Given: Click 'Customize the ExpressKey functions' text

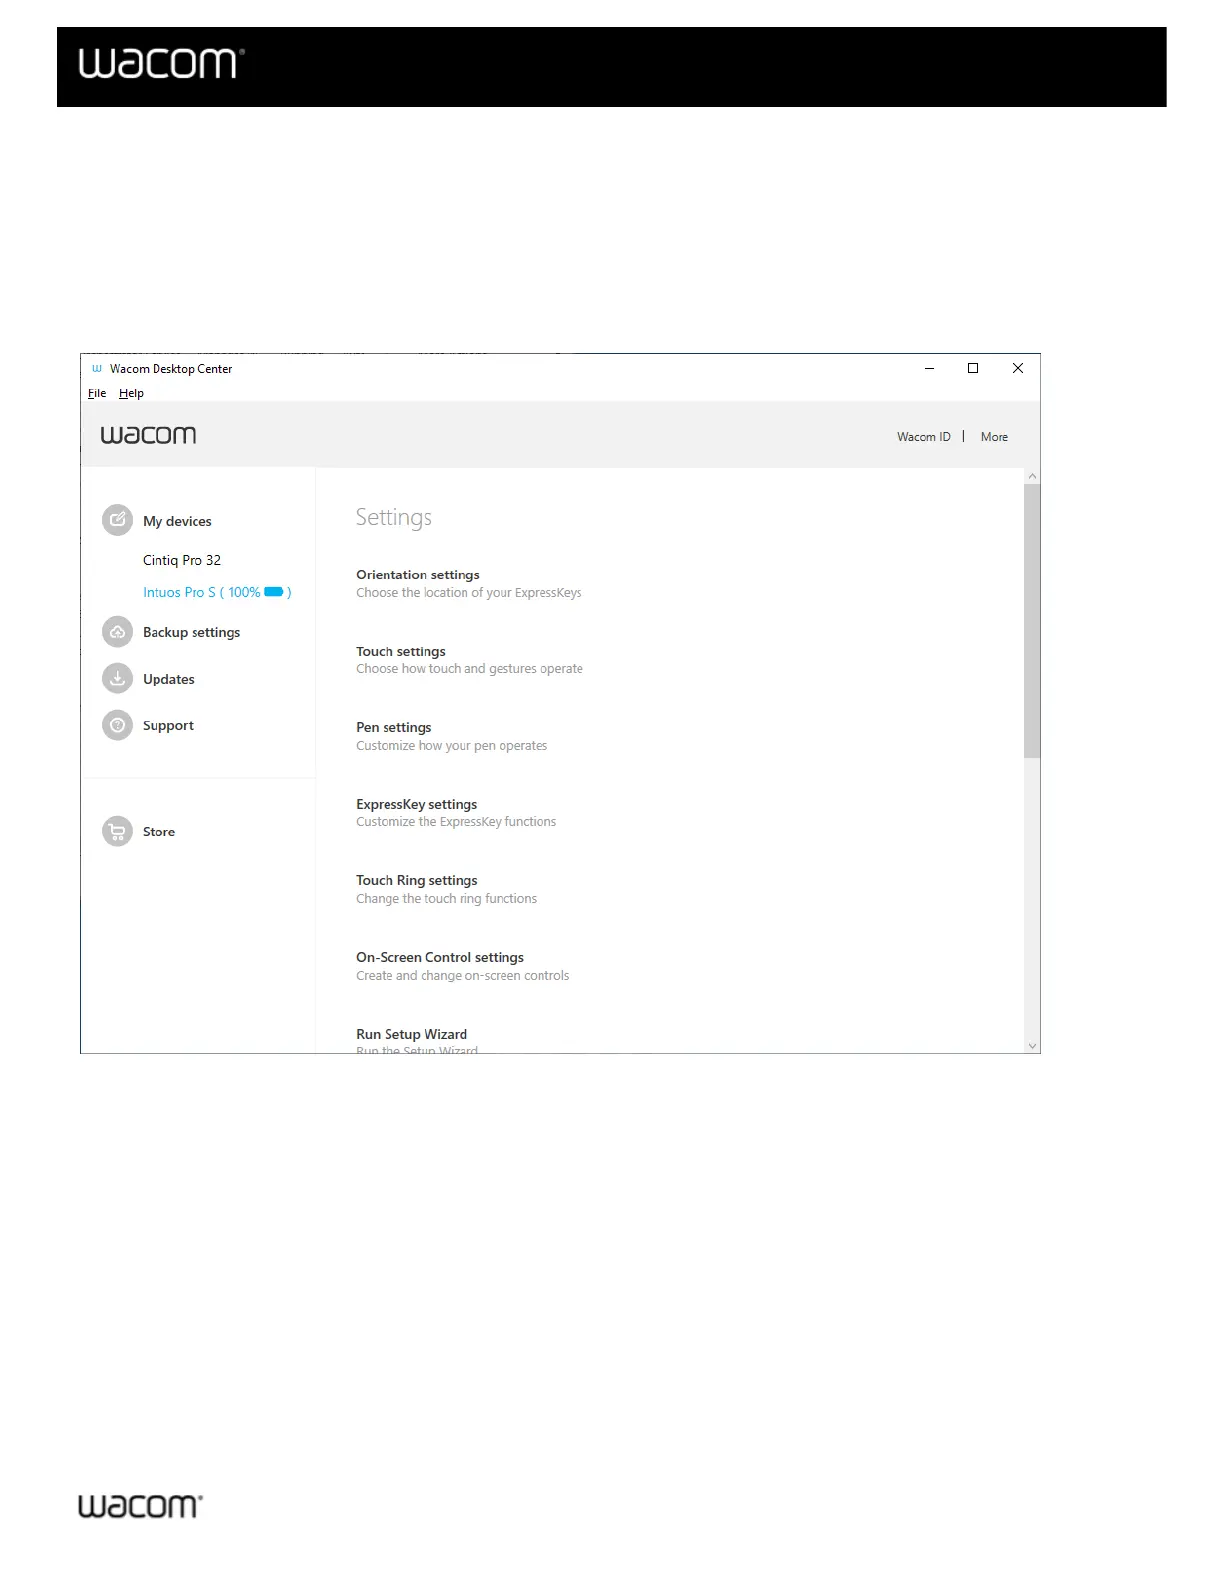Looking at the screenshot, I should coord(456,822).
